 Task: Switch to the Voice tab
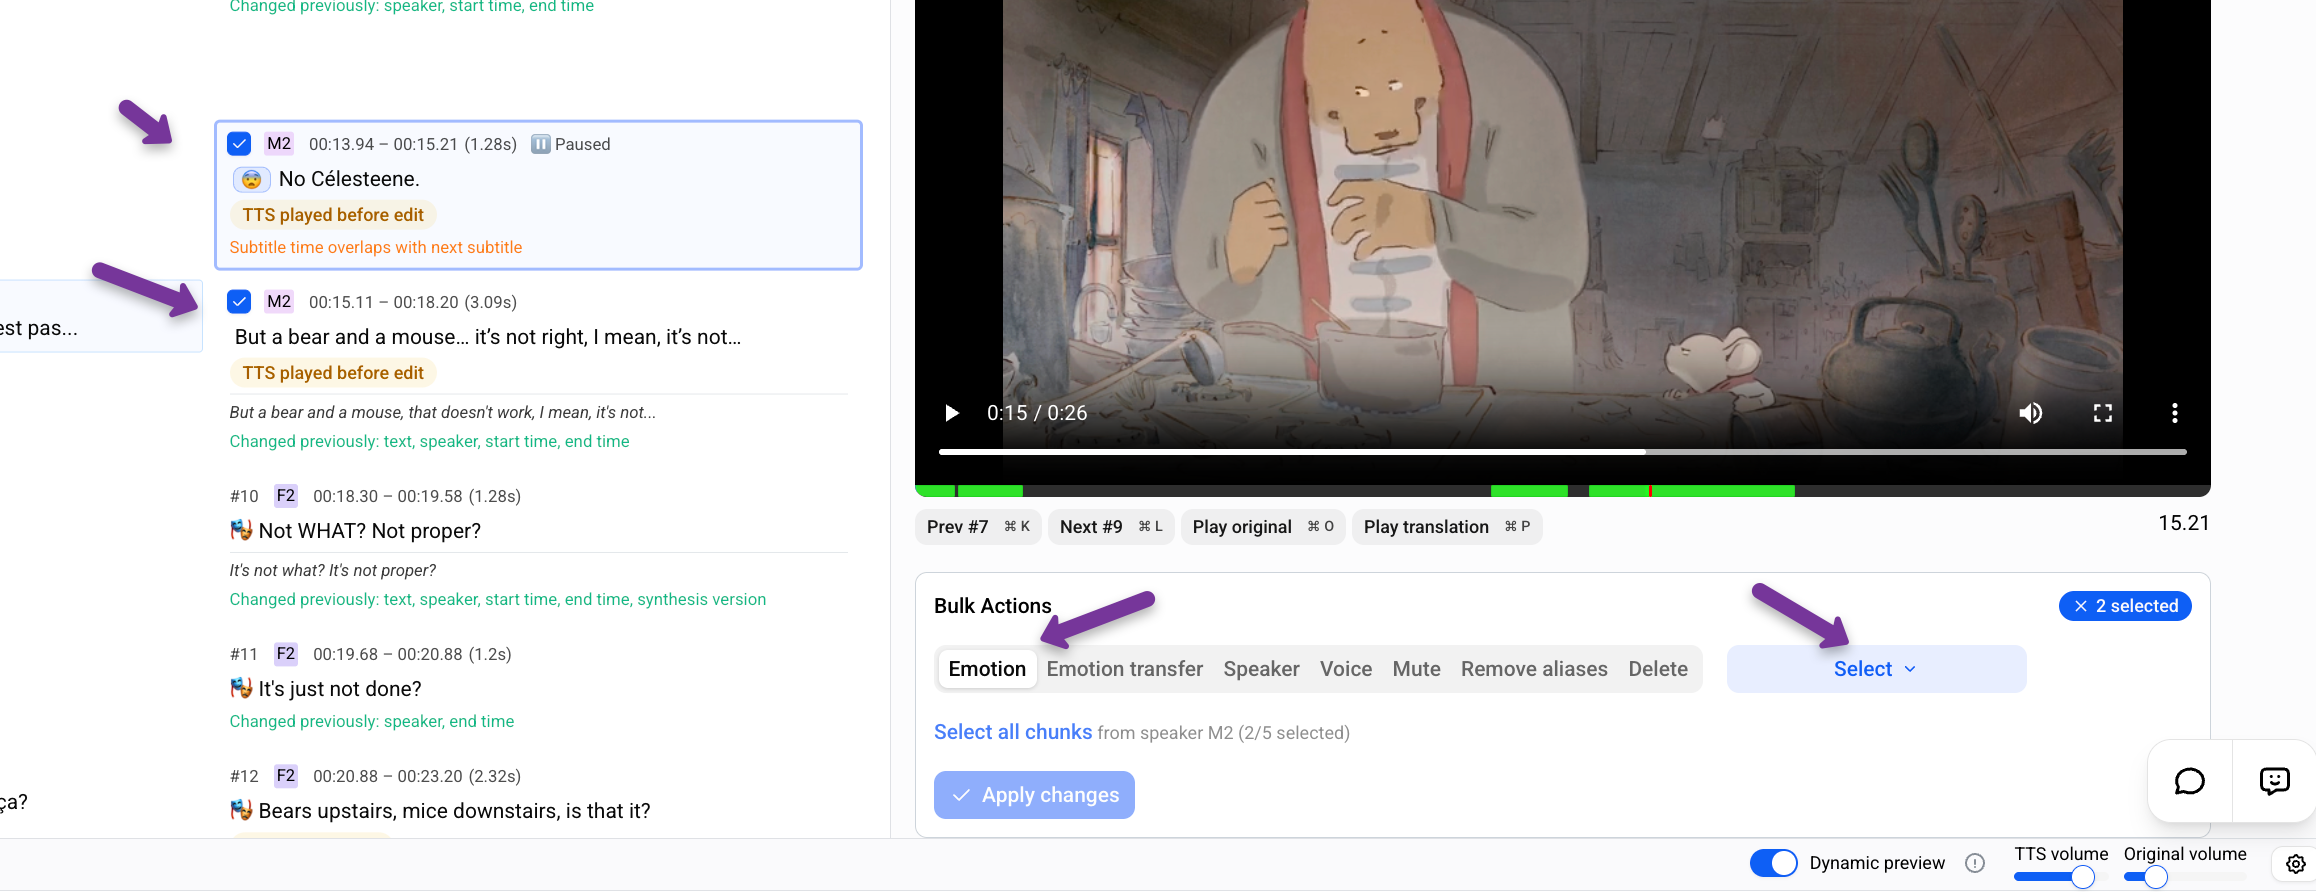(1346, 669)
